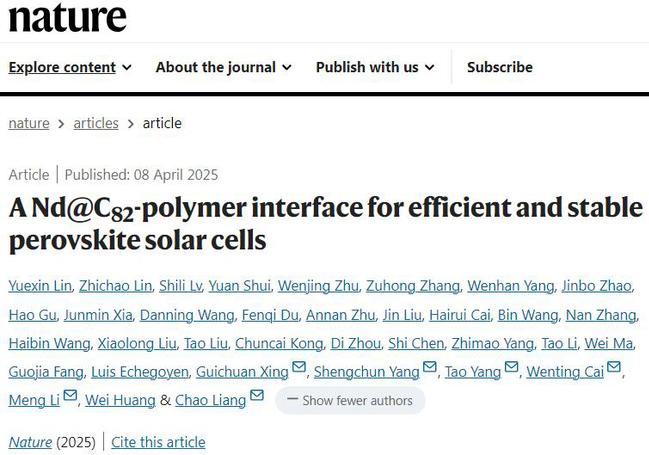Click the Nature logo

(68, 16)
